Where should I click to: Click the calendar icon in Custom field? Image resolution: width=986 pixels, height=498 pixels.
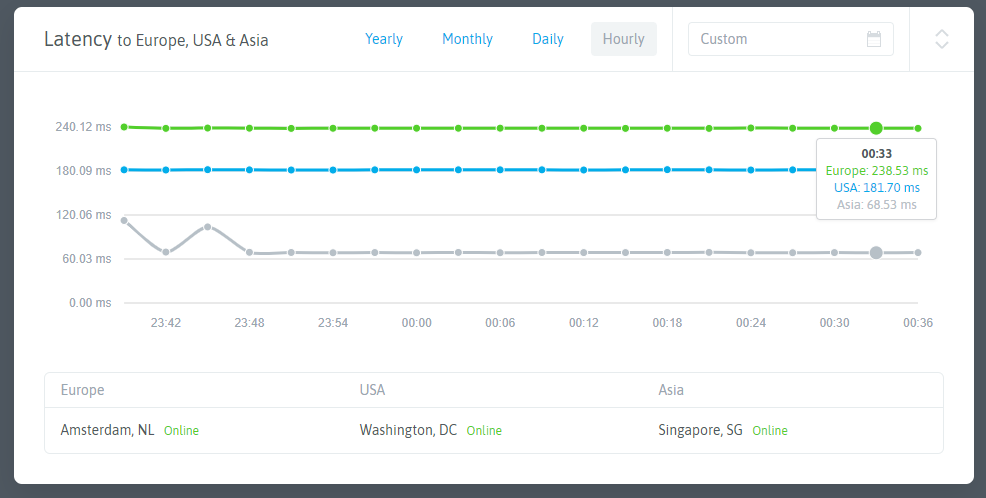874,40
